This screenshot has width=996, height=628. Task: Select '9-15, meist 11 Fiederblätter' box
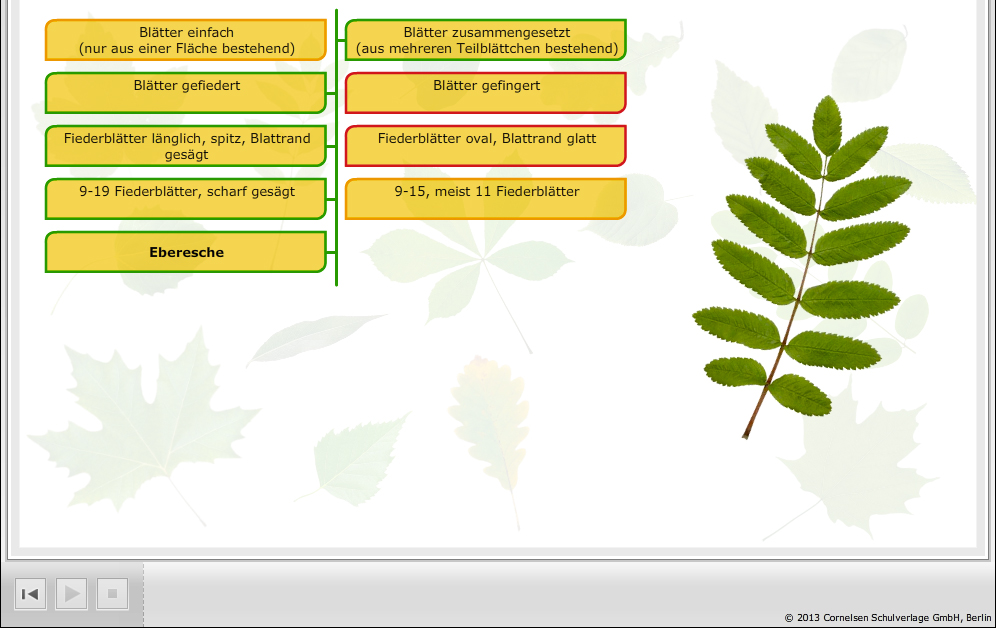click(x=486, y=198)
